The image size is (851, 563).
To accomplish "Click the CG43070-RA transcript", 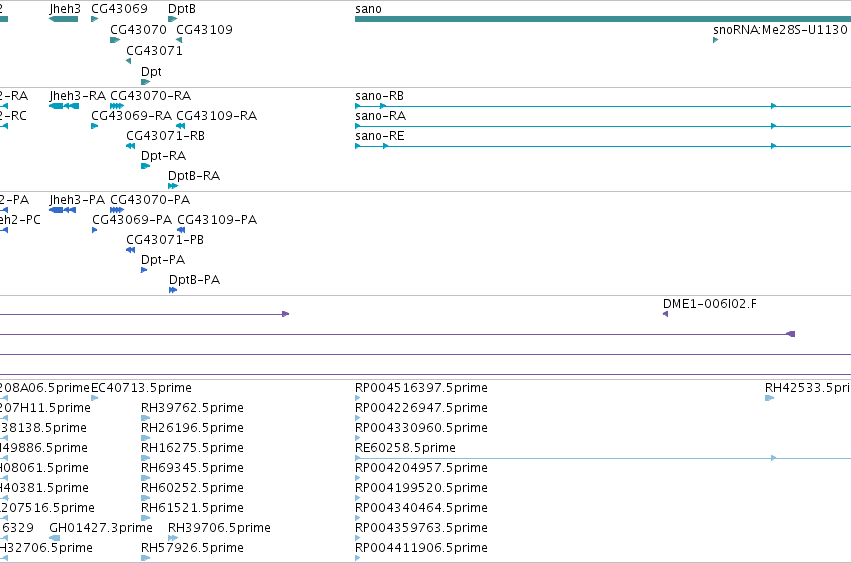I will (117, 106).
